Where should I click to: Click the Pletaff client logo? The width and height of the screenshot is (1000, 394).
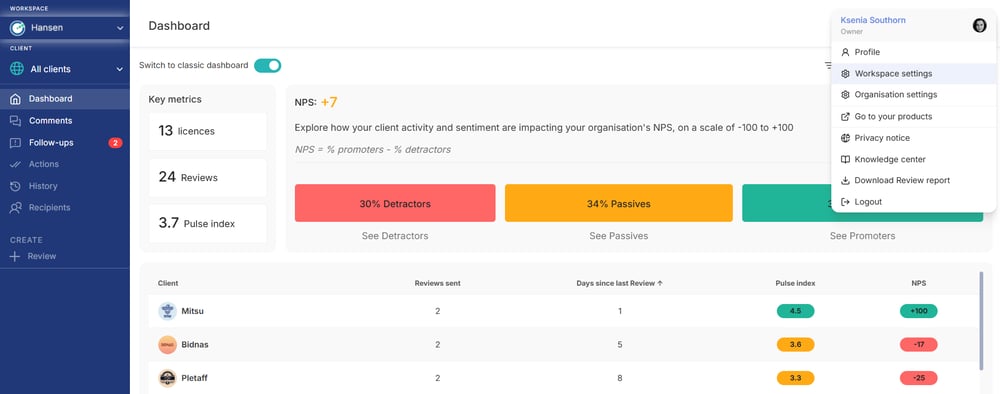coord(167,378)
